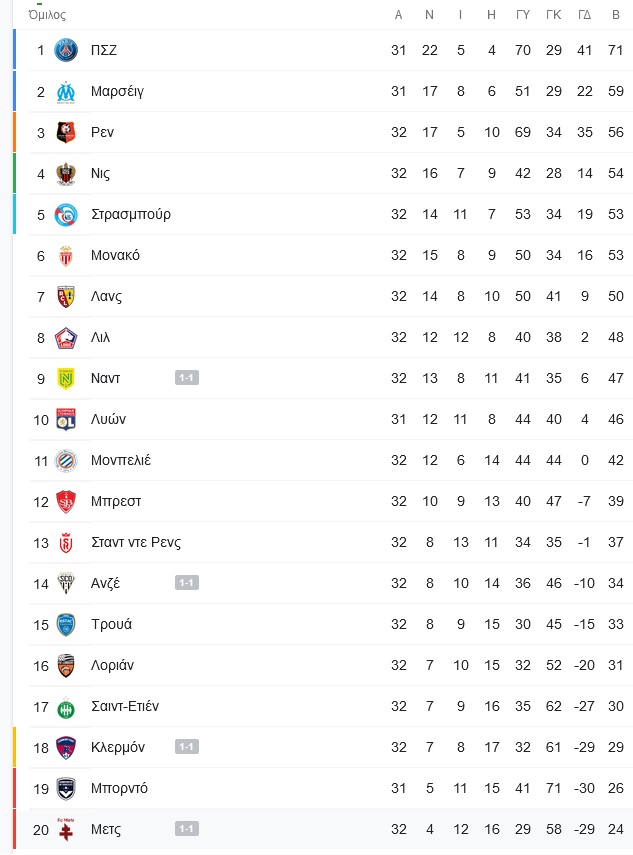Click the 1-1 score badge beside Ναντ
Image resolution: width=633 pixels, height=855 pixels.
coord(186,378)
